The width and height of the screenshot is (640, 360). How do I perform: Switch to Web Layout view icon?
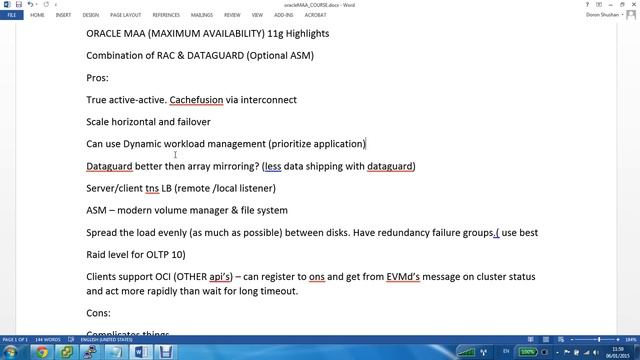pyautogui.click(x=561, y=340)
